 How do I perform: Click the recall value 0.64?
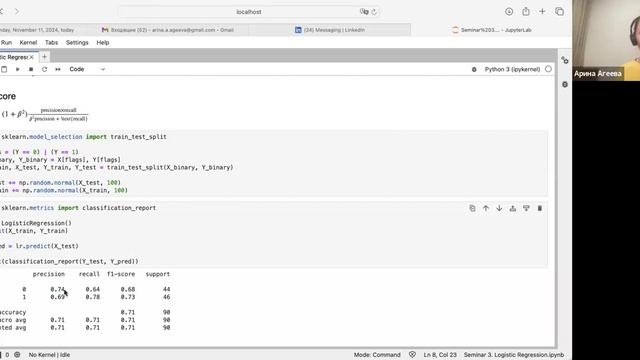pos(93,289)
